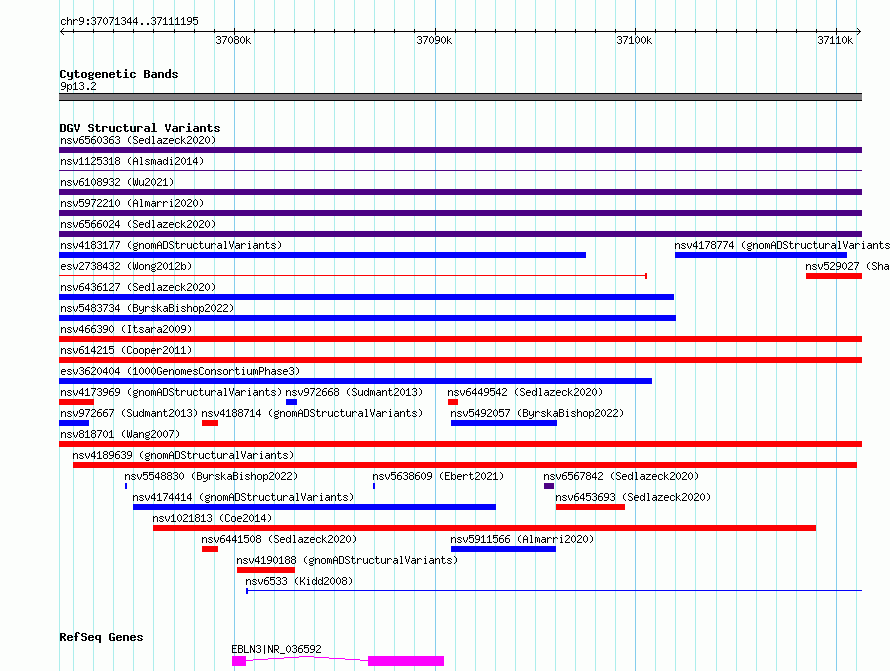The image size is (890, 671).
Task: Click the blue bar under nsv5911566
Action: tap(503, 550)
